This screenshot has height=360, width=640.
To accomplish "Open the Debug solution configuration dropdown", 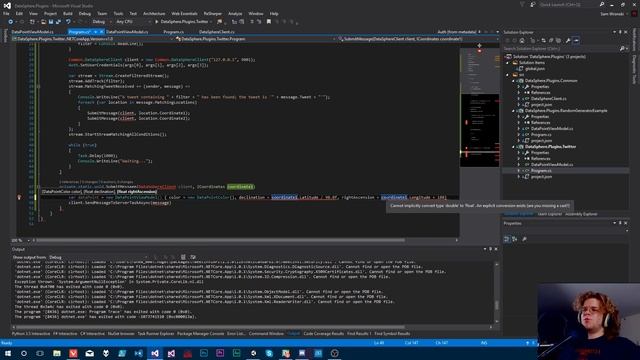I will (101, 22).
